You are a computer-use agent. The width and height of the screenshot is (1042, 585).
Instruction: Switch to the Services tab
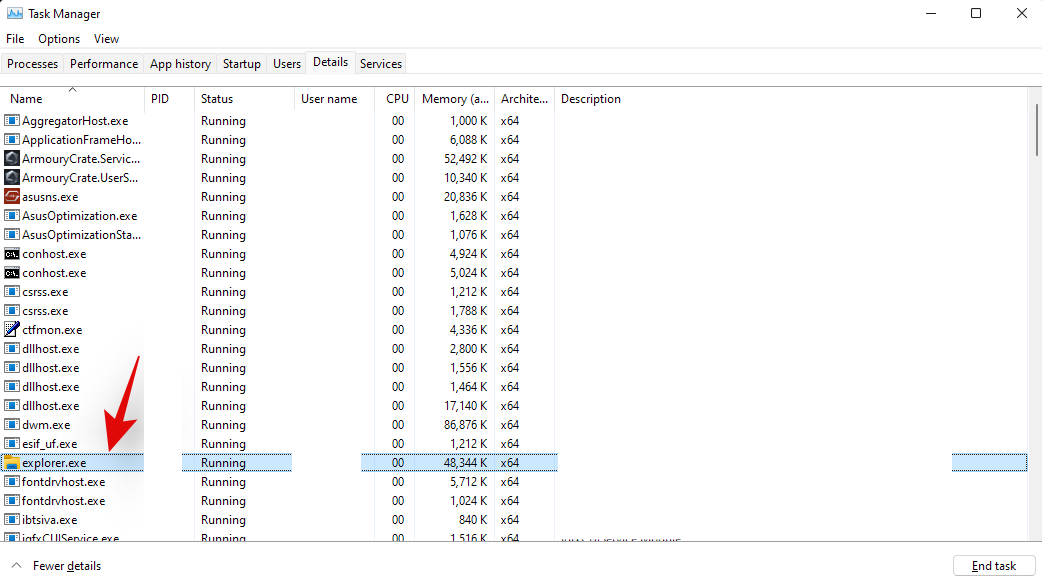[x=381, y=64]
